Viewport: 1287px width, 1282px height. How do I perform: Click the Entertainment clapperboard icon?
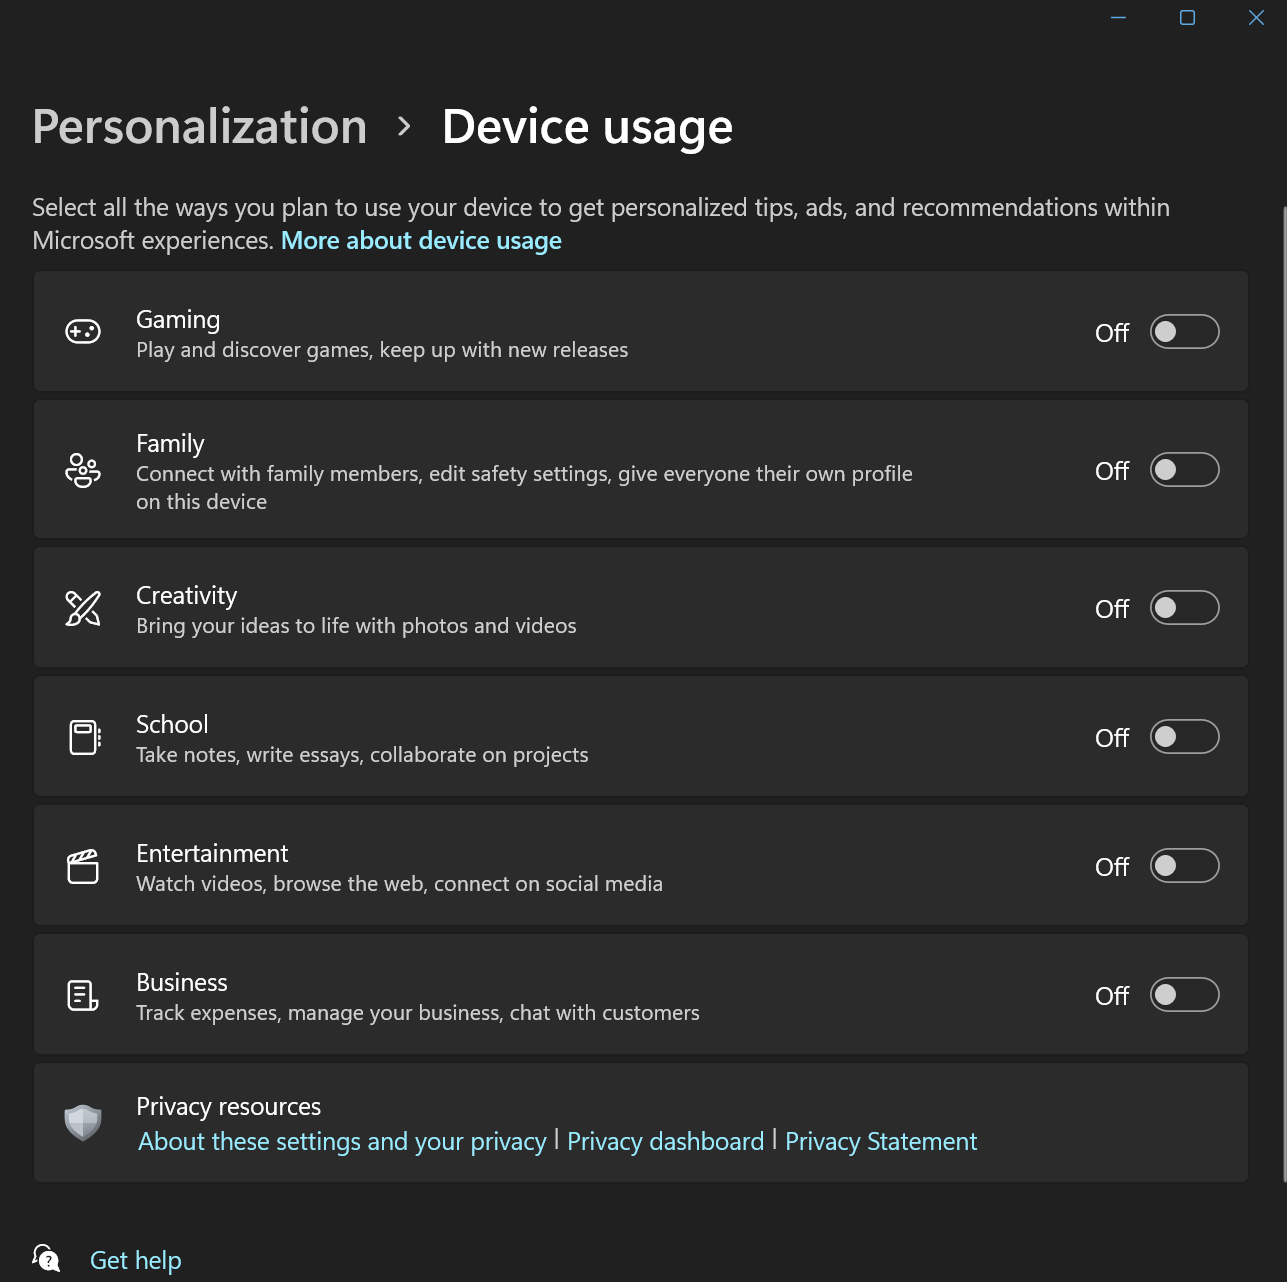click(83, 866)
